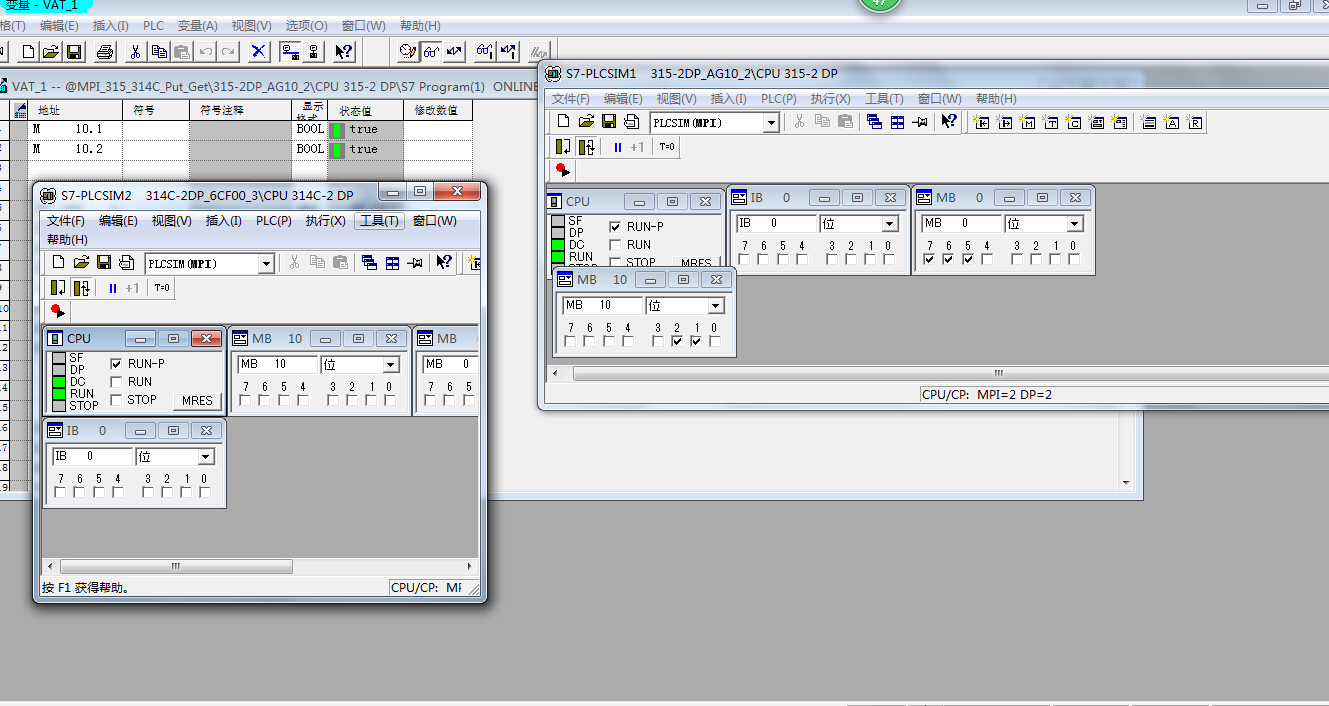Click the Save icon in PLCSIM1 toolbar
The image size is (1329, 706).
click(x=608, y=122)
